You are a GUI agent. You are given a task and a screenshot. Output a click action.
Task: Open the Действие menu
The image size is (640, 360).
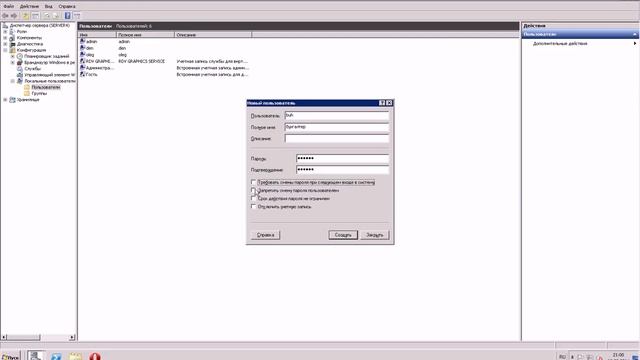[29, 7]
